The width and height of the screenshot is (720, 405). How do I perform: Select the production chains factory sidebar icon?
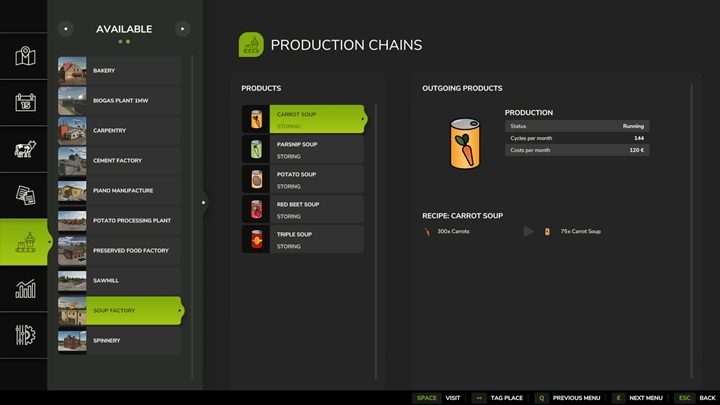click(25, 242)
